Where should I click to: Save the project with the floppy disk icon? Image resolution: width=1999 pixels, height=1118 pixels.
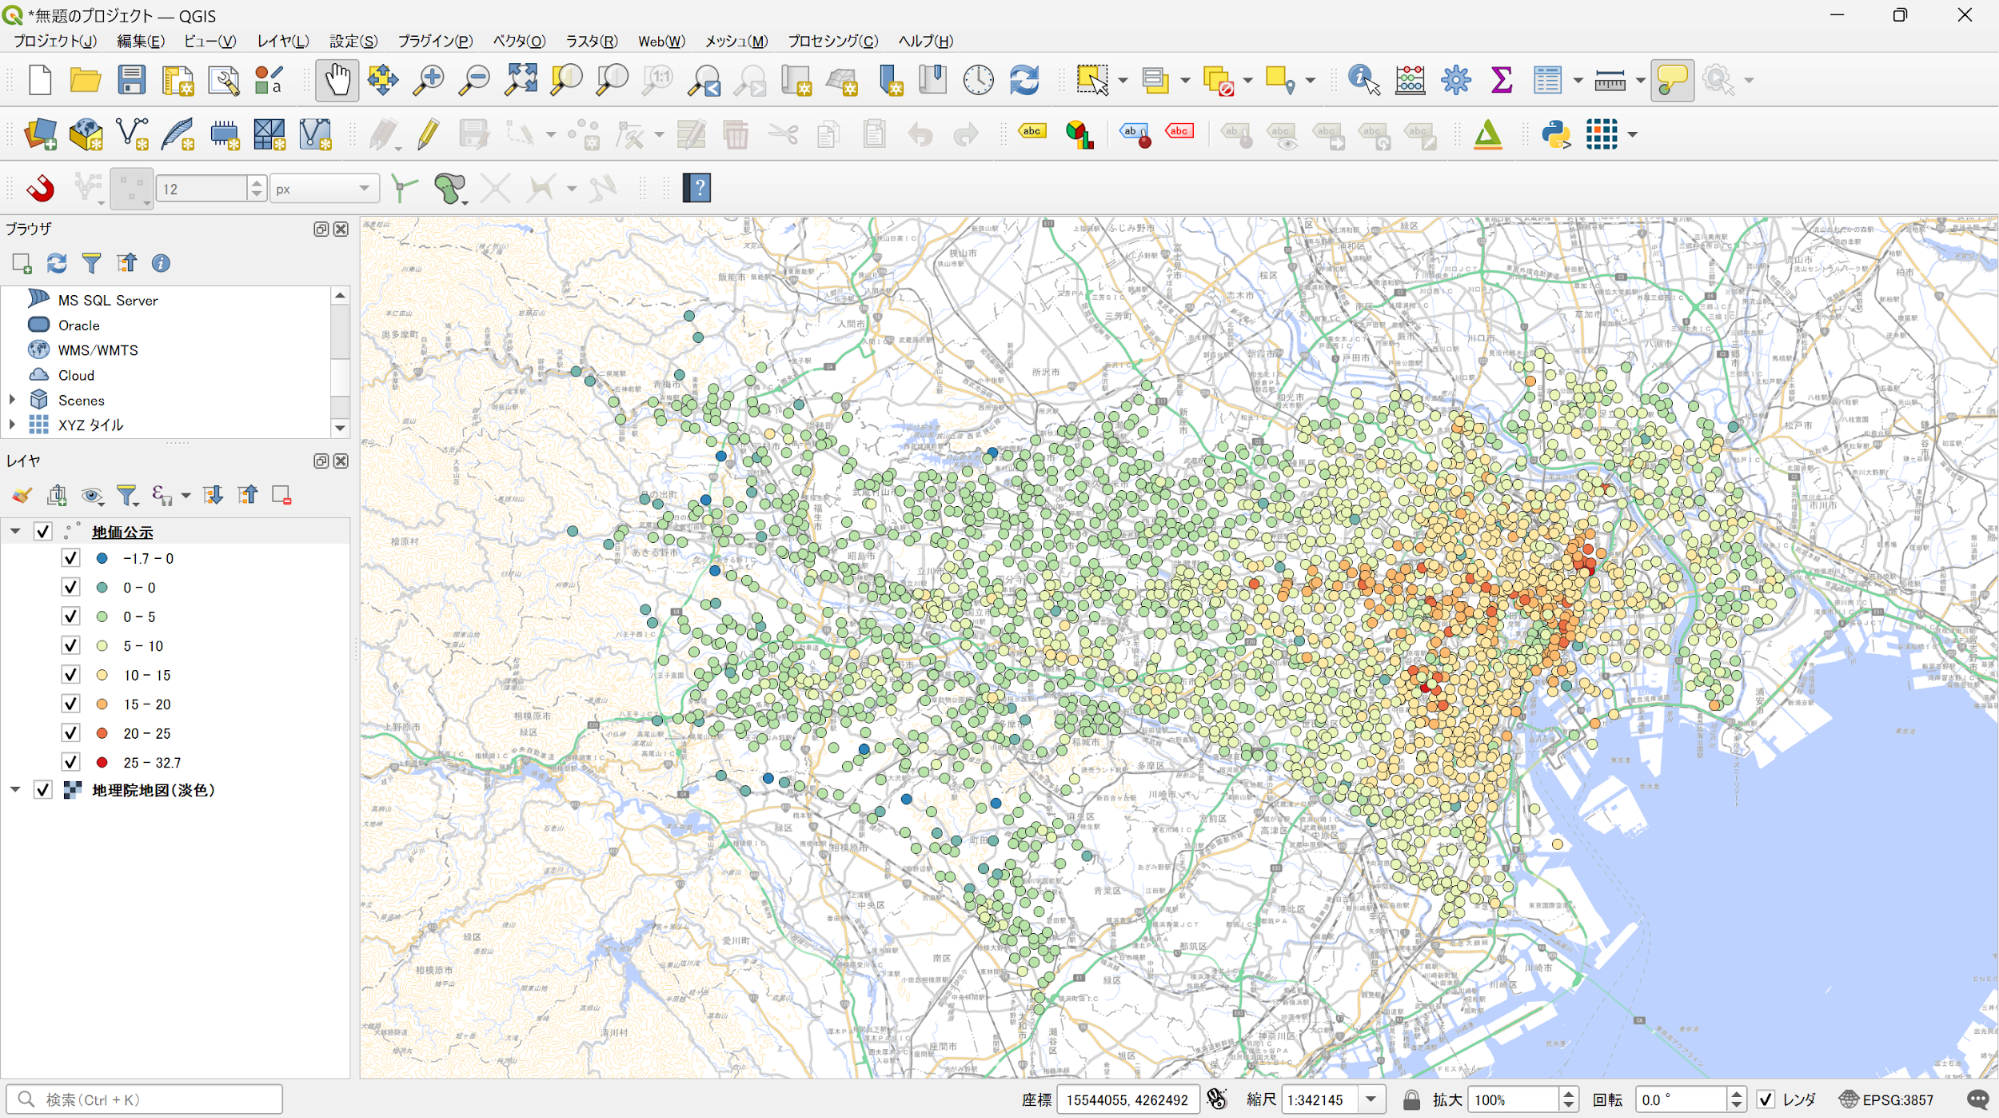coord(131,80)
